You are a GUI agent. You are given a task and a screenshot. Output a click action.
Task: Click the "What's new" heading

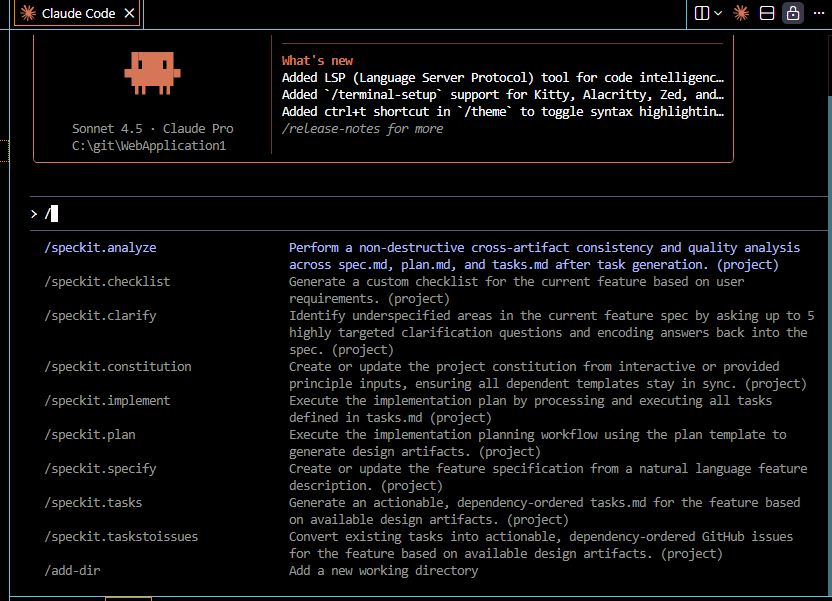pos(317,60)
